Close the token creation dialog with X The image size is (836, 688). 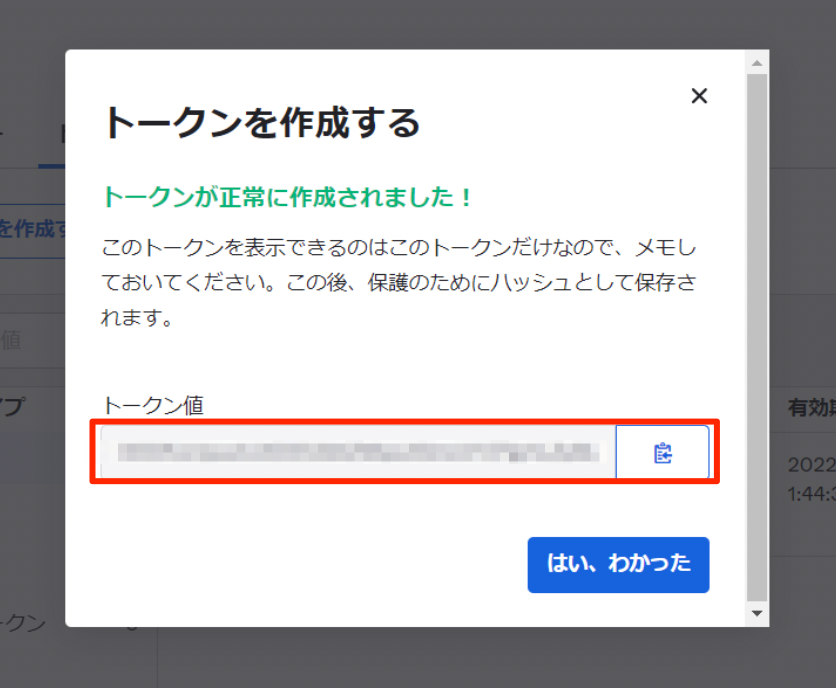pos(699,96)
